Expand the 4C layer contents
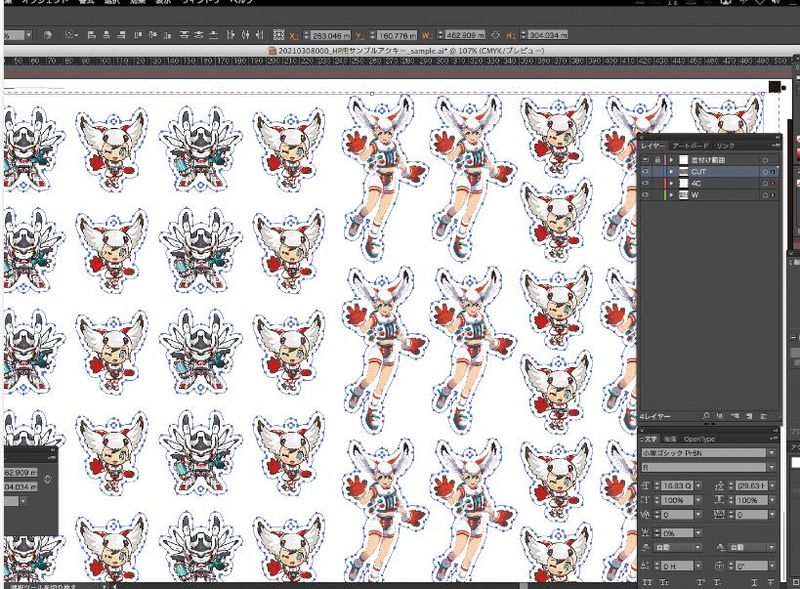 [671, 184]
